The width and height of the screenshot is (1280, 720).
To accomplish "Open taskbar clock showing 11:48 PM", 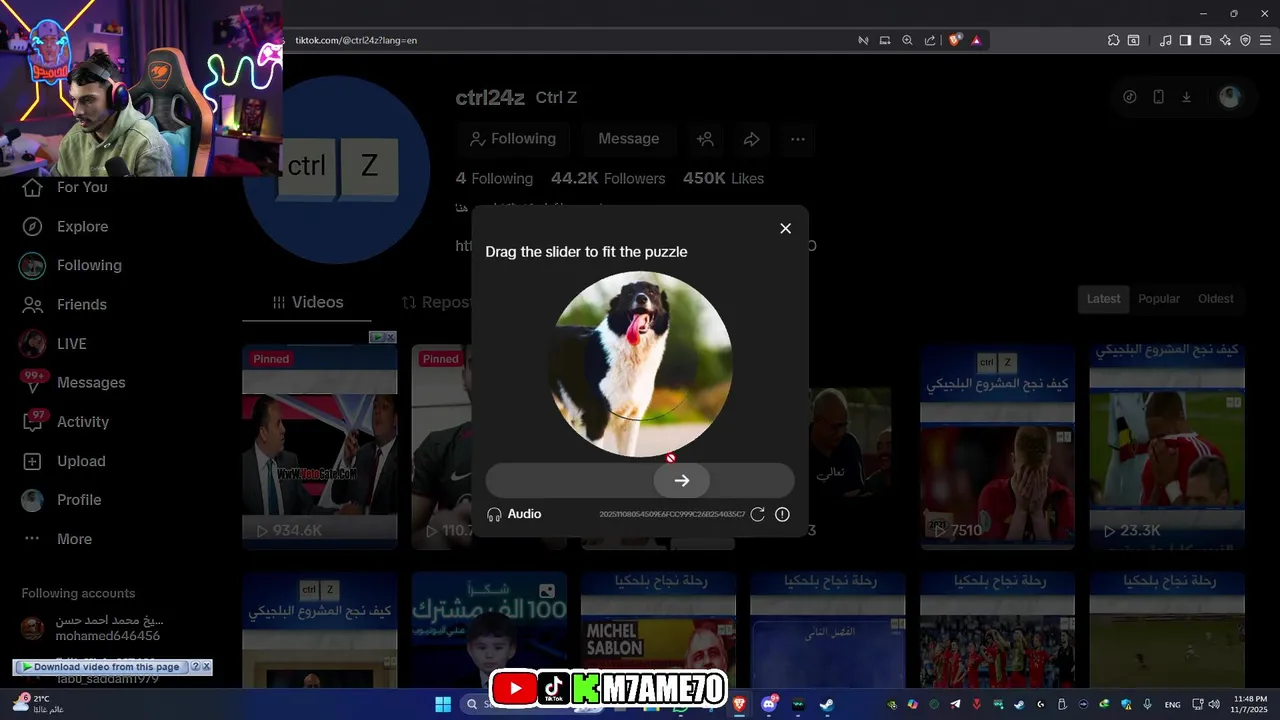I will [x=1250, y=704].
